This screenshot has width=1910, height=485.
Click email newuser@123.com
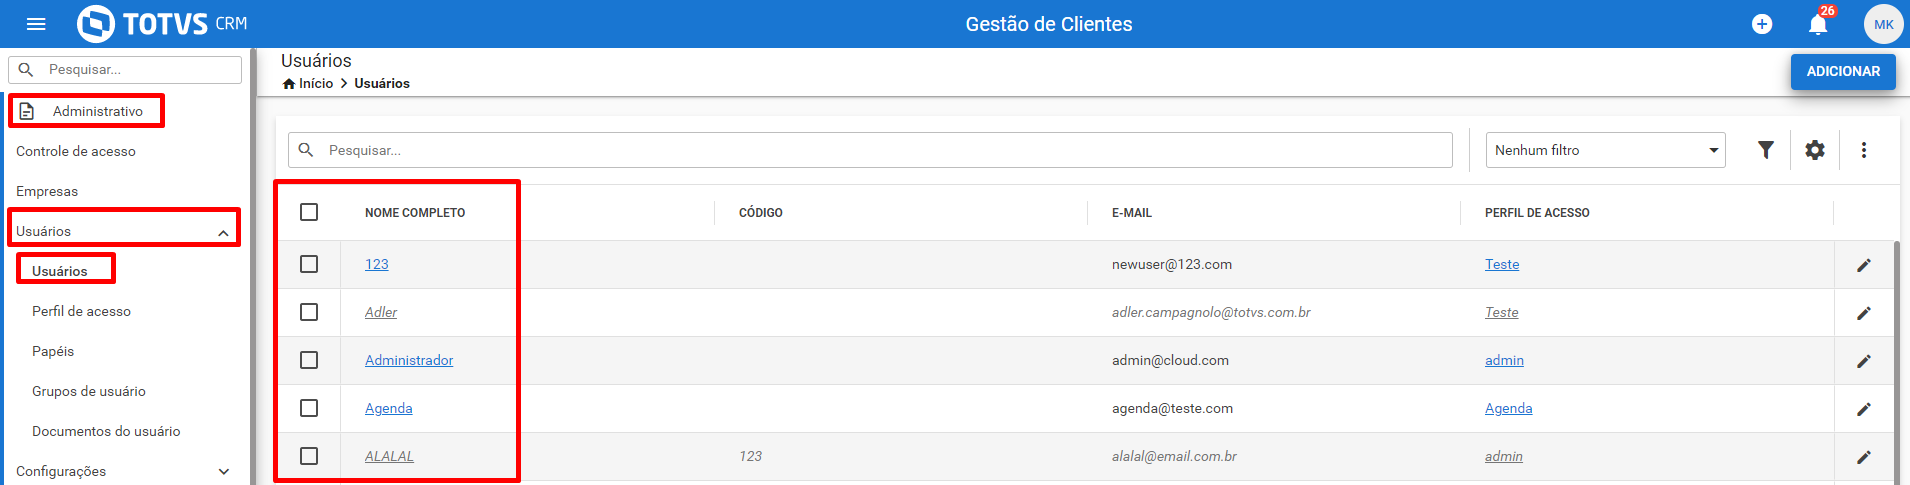click(x=1172, y=264)
